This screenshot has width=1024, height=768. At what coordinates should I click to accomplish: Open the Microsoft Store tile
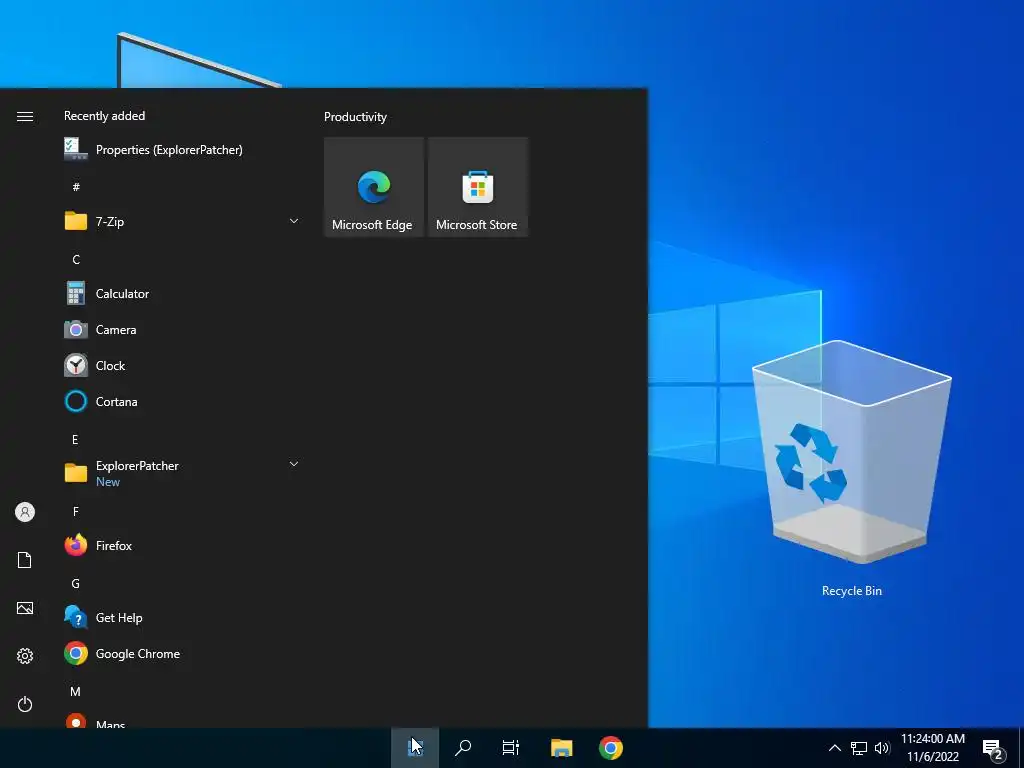[477, 187]
